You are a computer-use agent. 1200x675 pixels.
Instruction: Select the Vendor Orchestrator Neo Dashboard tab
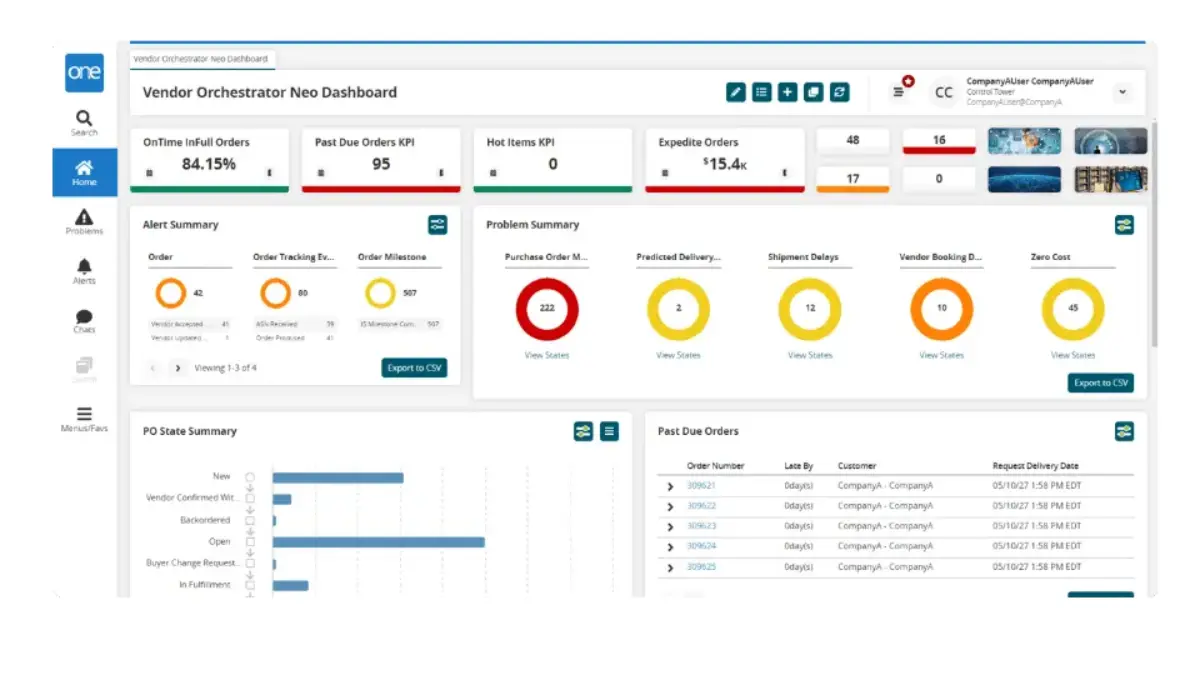201,59
